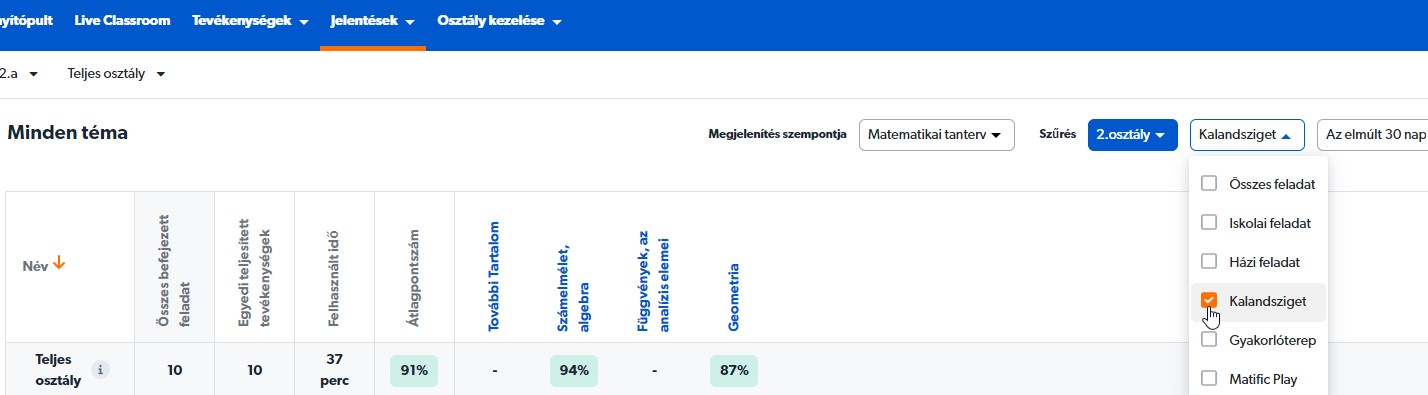The width and height of the screenshot is (1428, 395).
Task: Click the Geometria column heading link
Action: pyautogui.click(x=734, y=296)
